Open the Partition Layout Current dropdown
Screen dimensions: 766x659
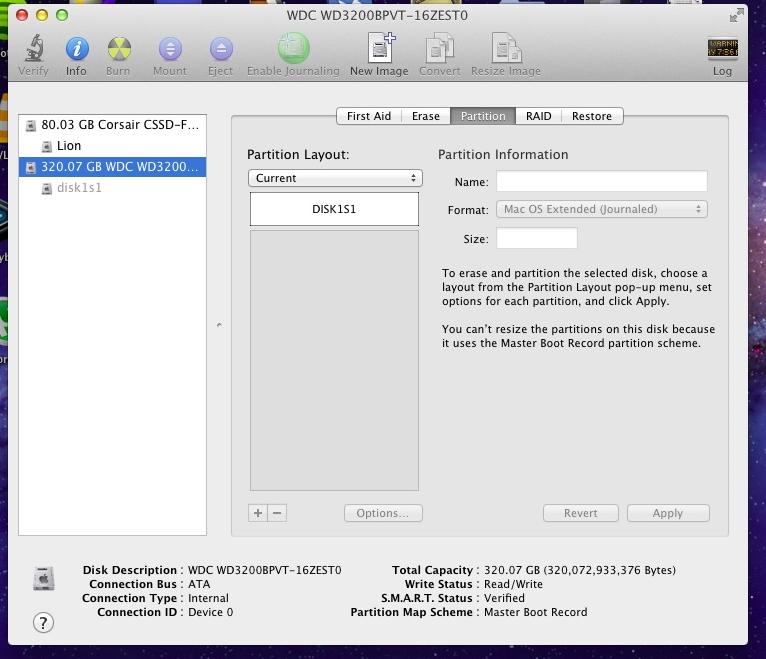[x=335, y=178]
